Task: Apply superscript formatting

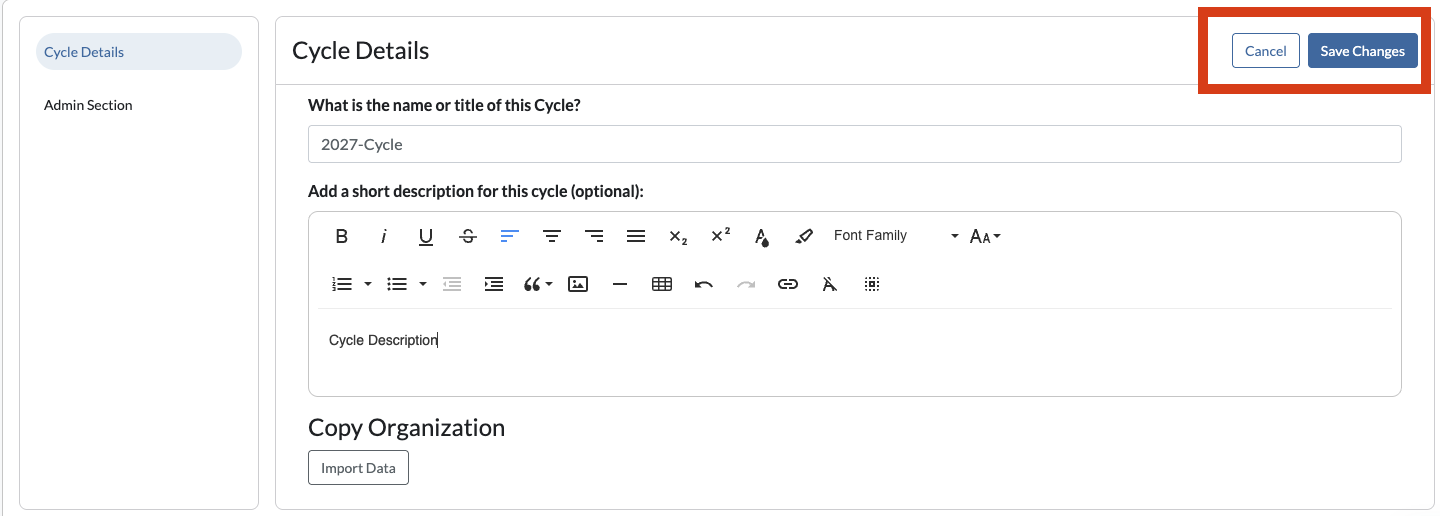Action: coord(720,236)
